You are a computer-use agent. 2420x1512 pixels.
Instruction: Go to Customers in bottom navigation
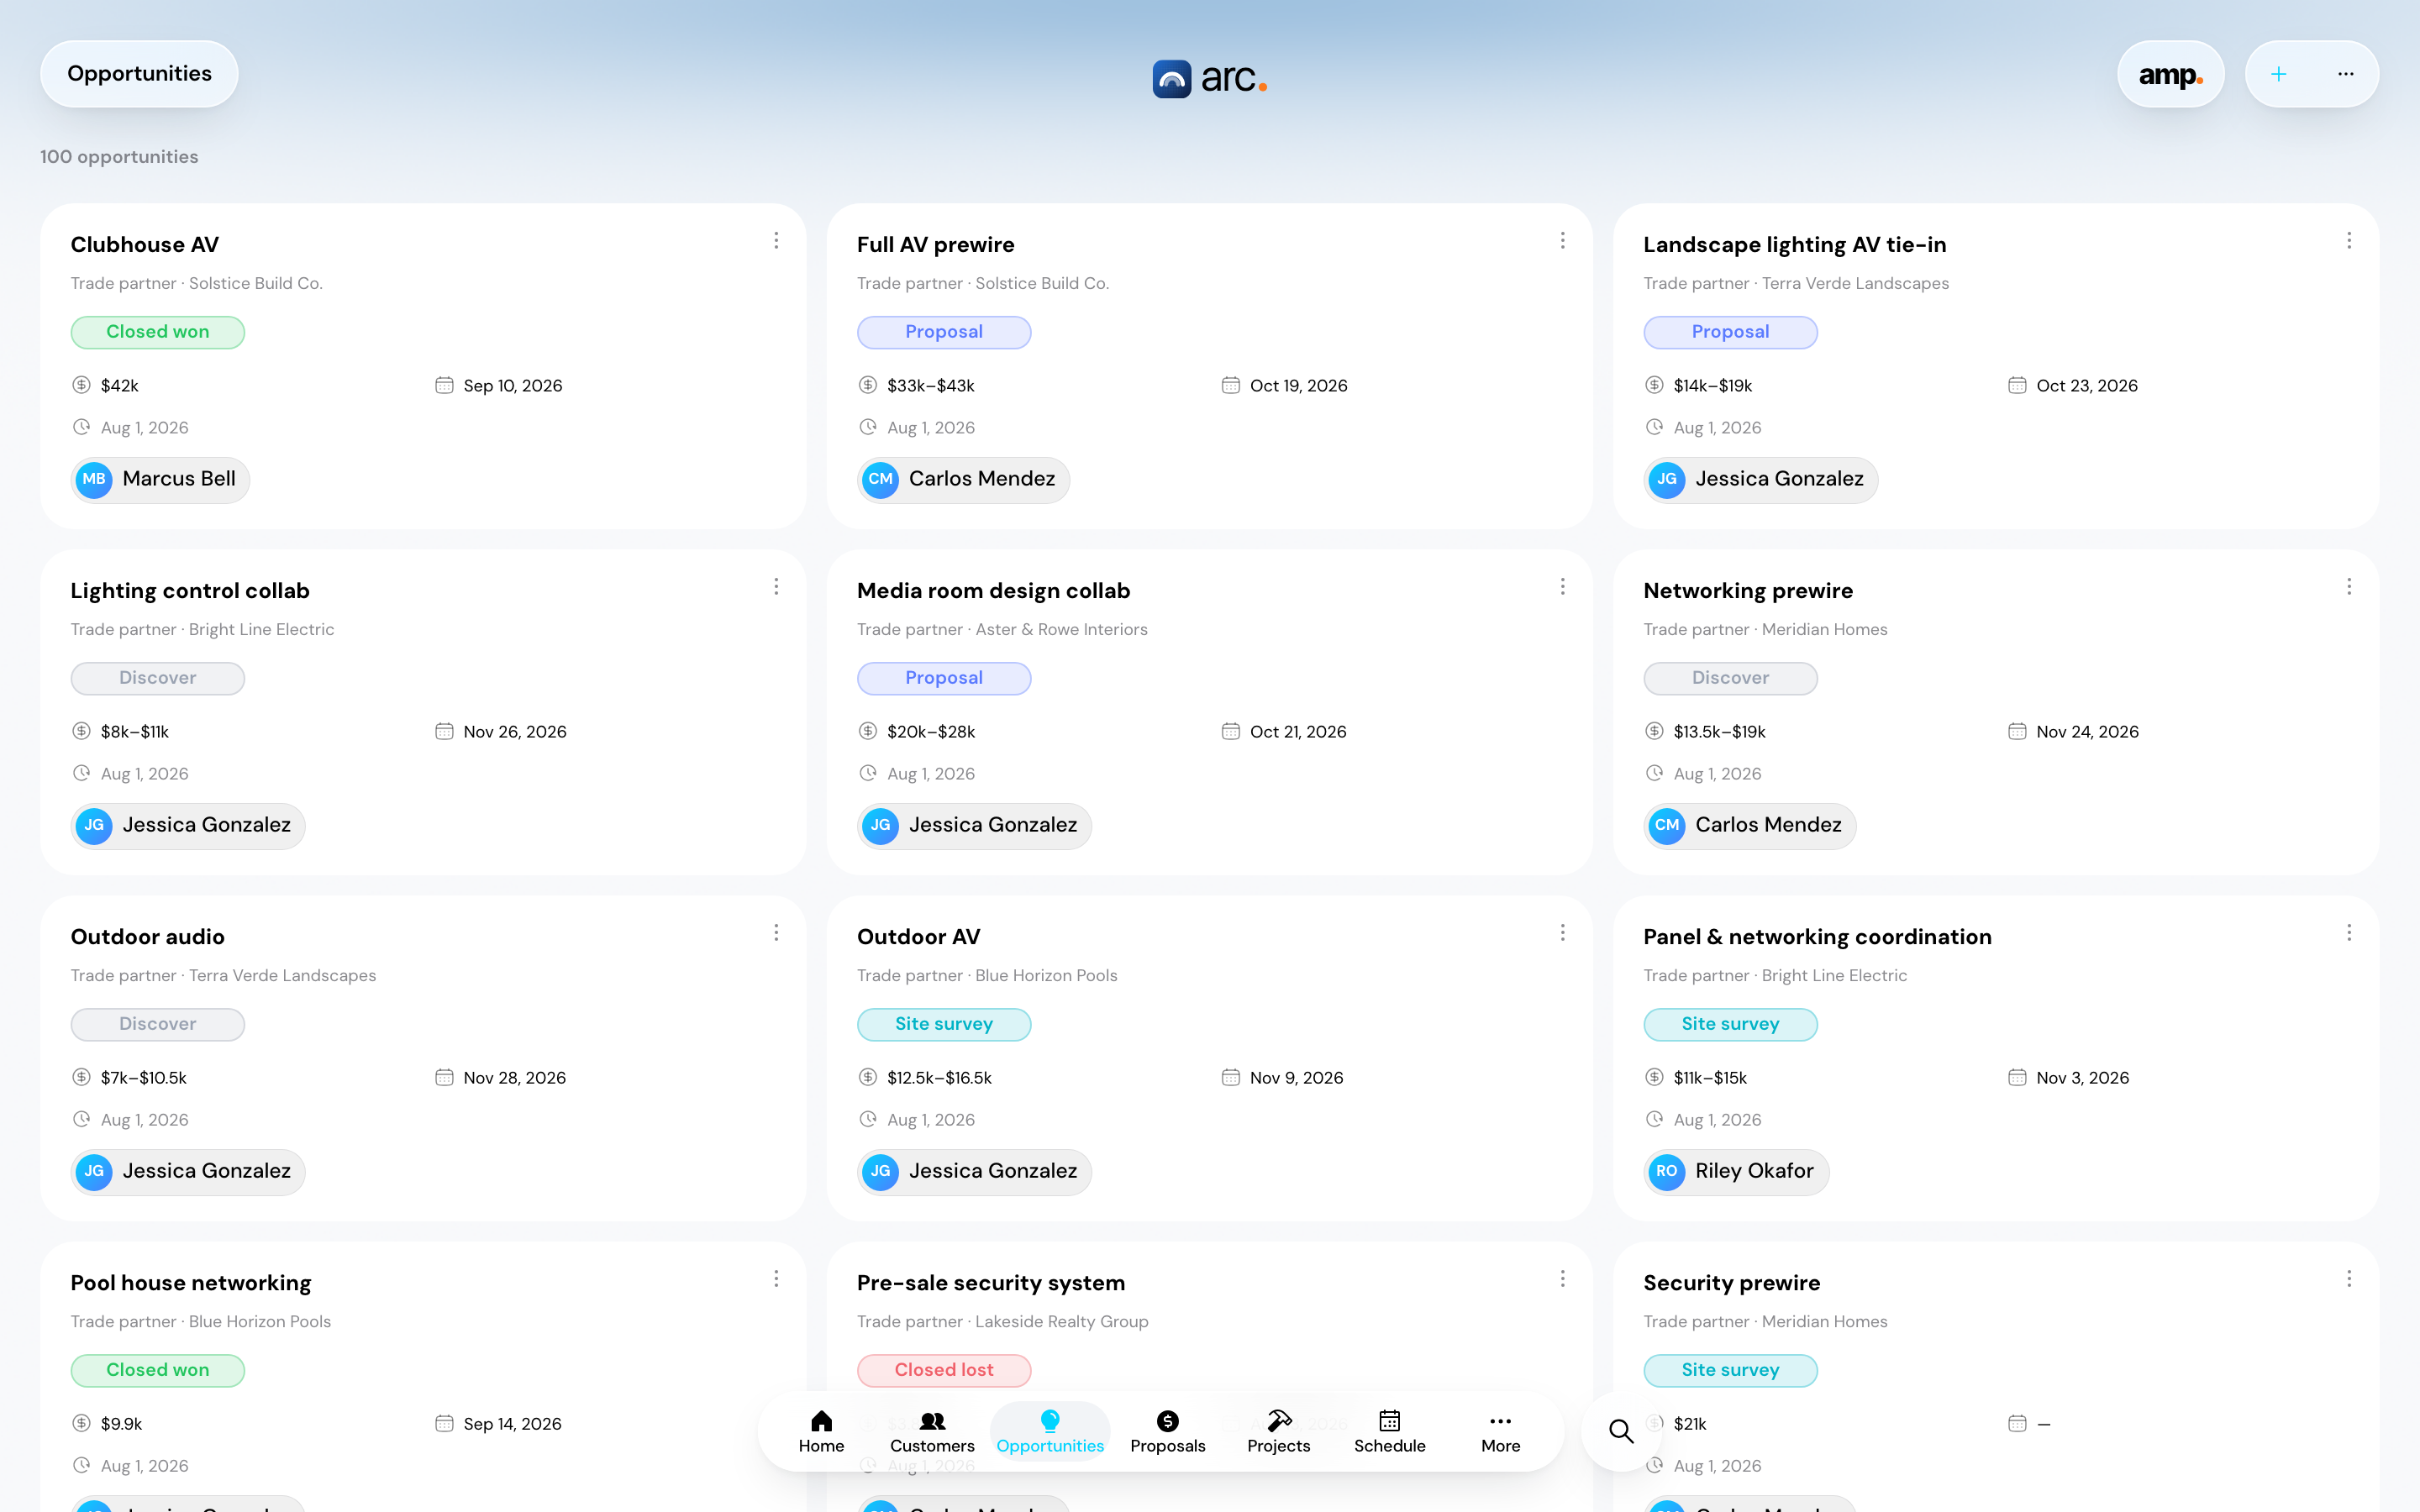[x=932, y=1431]
